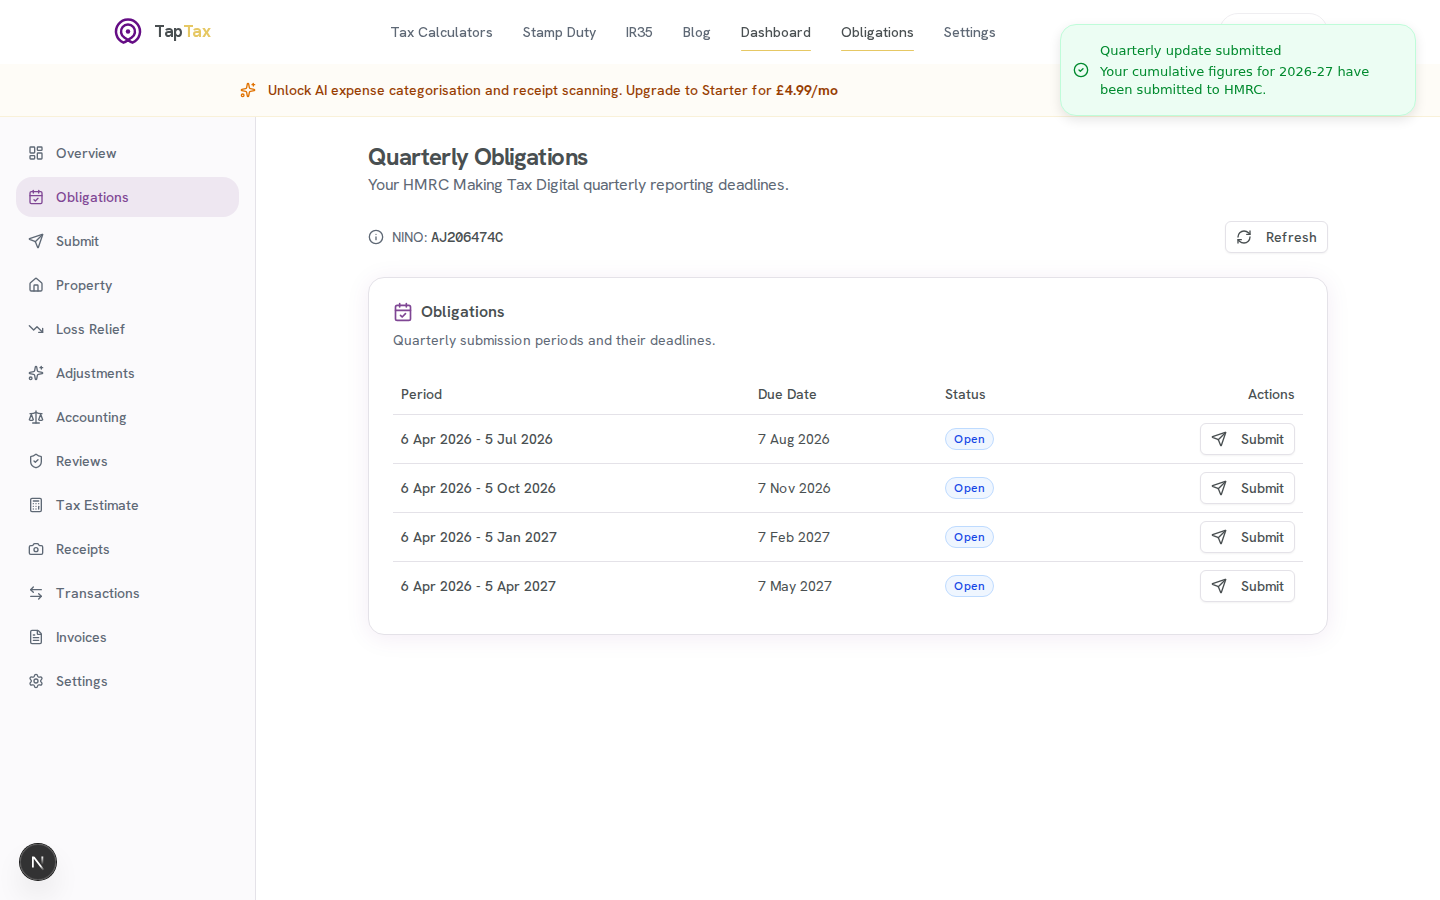Click the sidebar Settings gear icon
1440x900 pixels.
tap(36, 681)
